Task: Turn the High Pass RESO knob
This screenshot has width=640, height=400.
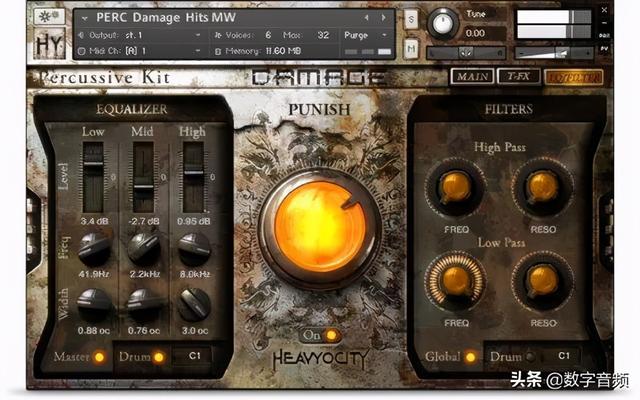Action: (542, 189)
